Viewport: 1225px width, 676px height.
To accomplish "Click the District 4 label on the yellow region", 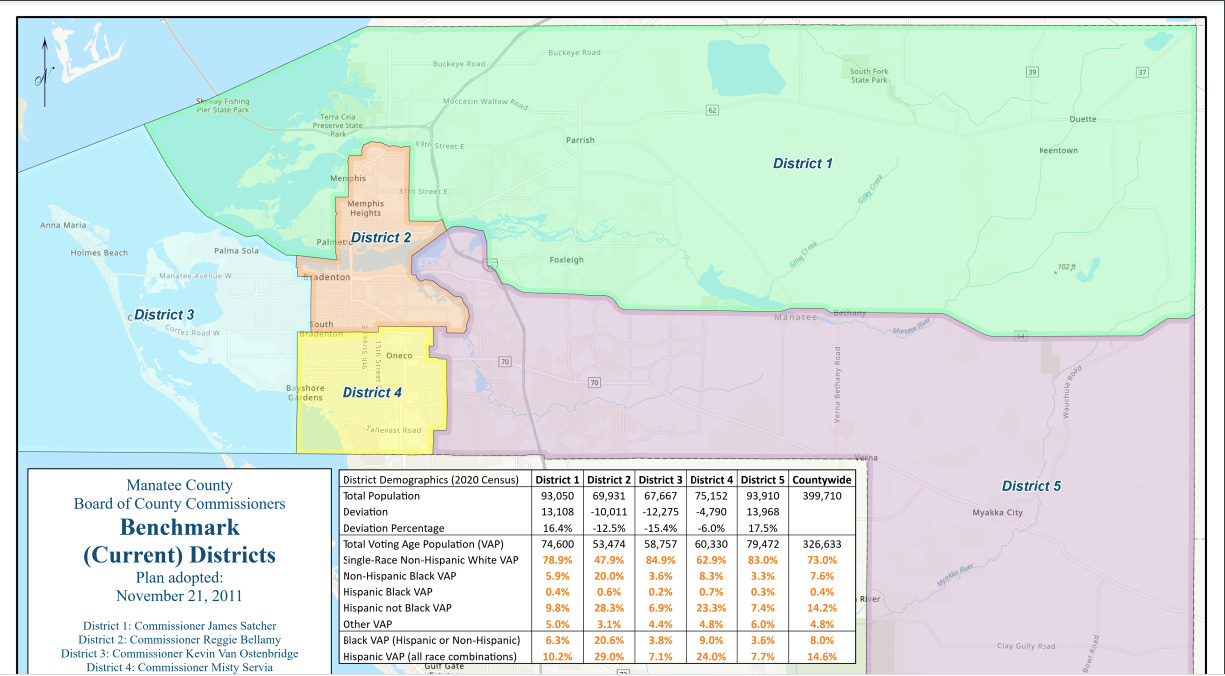I will click(372, 392).
